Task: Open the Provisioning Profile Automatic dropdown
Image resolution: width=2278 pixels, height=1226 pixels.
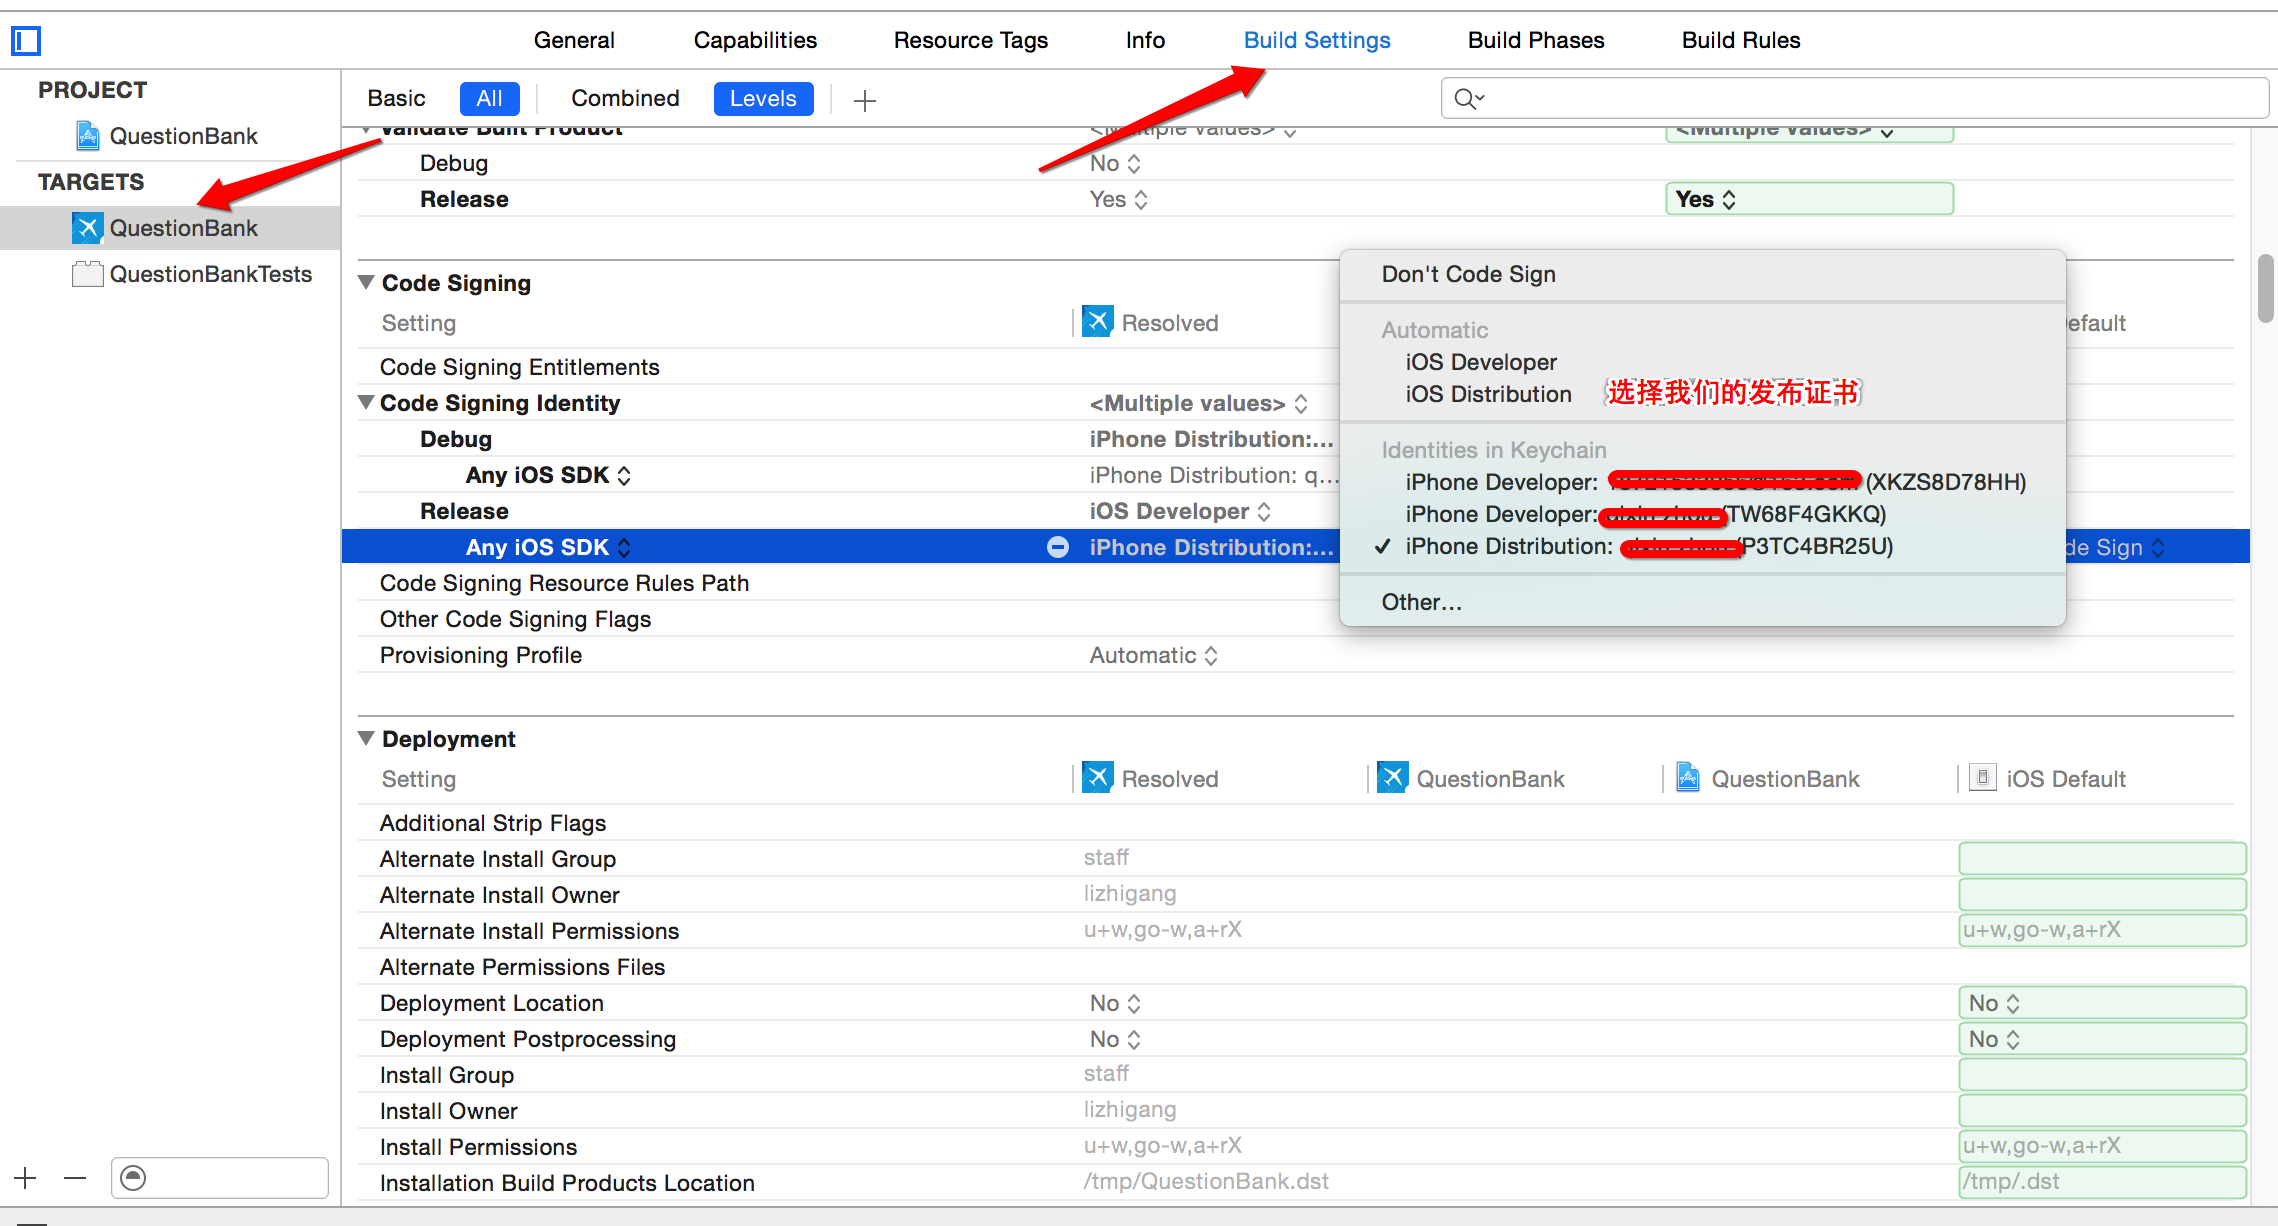Action: click(1153, 655)
